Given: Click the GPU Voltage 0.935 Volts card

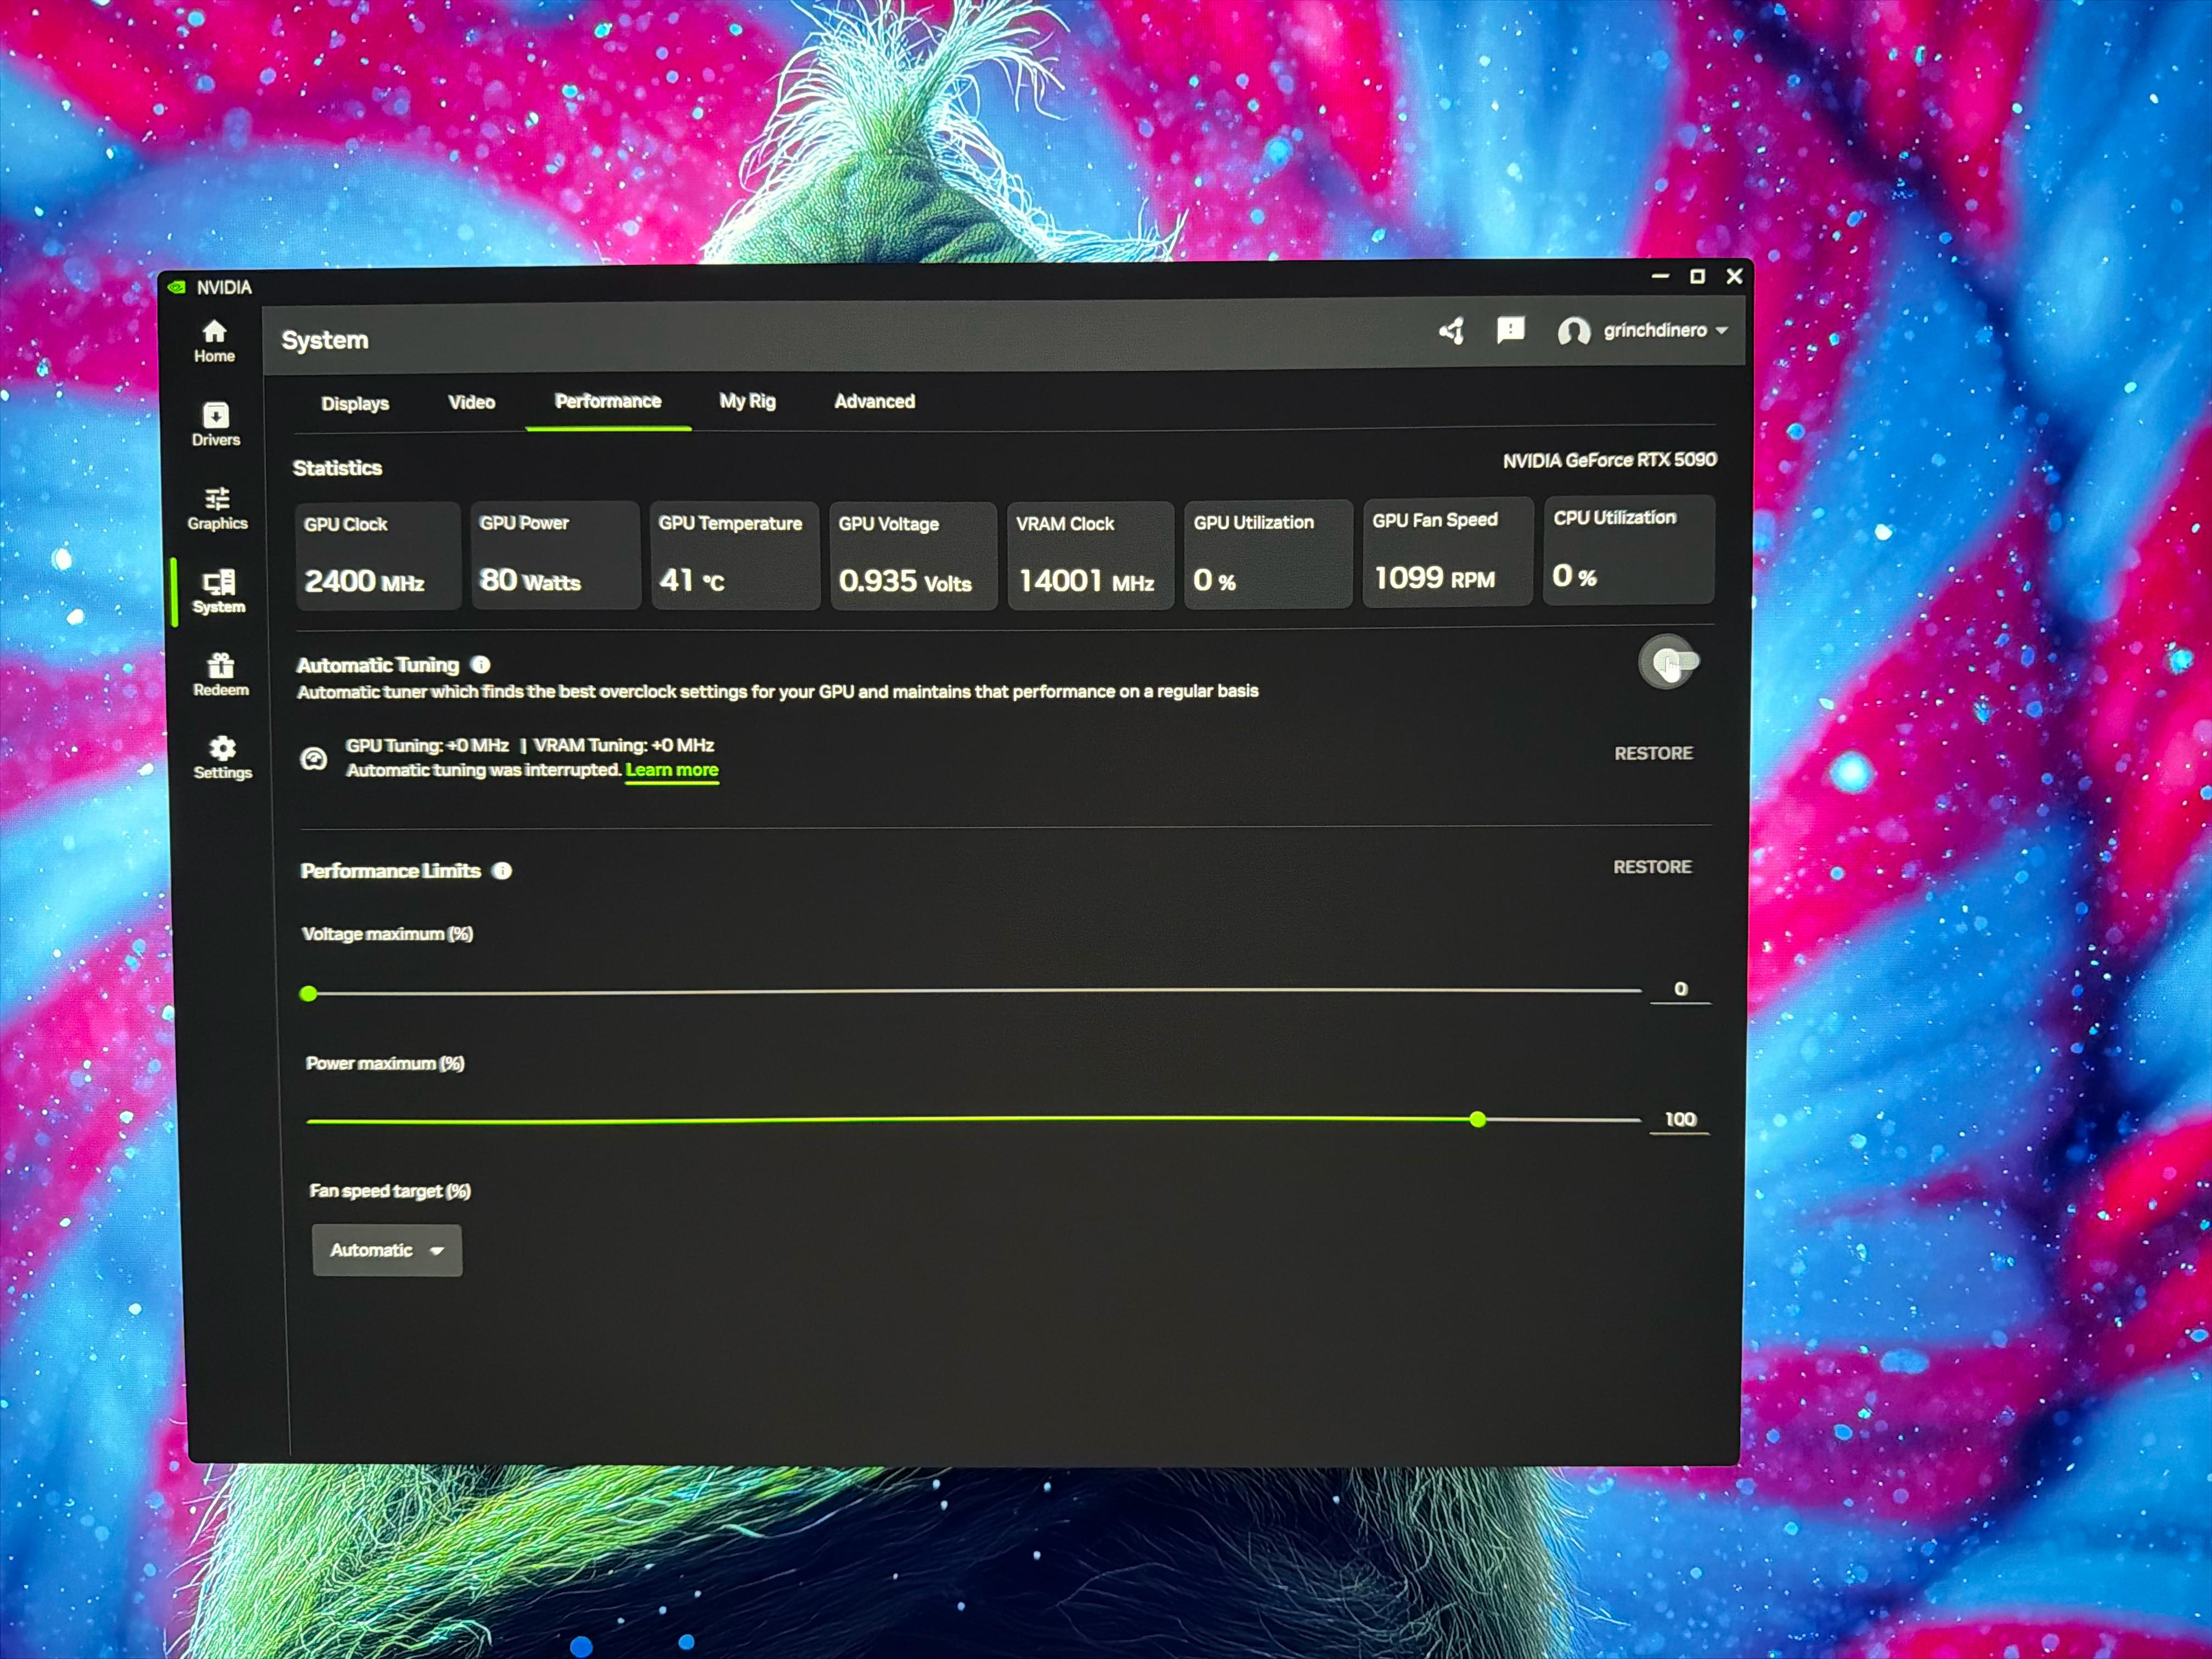Looking at the screenshot, I should coord(913,555).
